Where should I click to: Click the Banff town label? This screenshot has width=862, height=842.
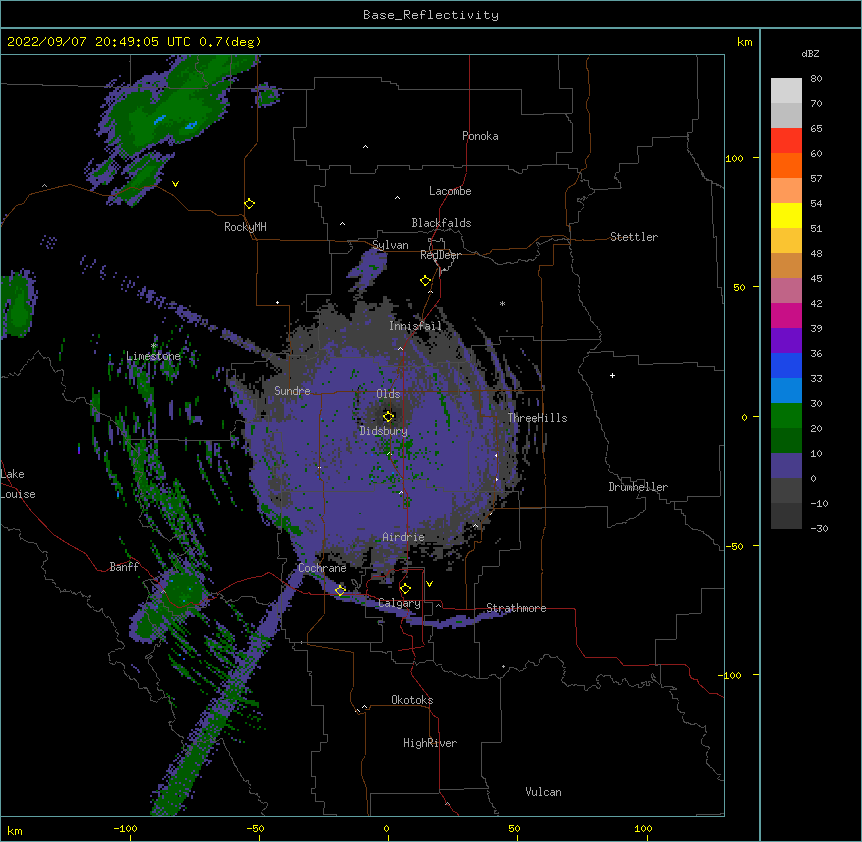click(x=124, y=567)
